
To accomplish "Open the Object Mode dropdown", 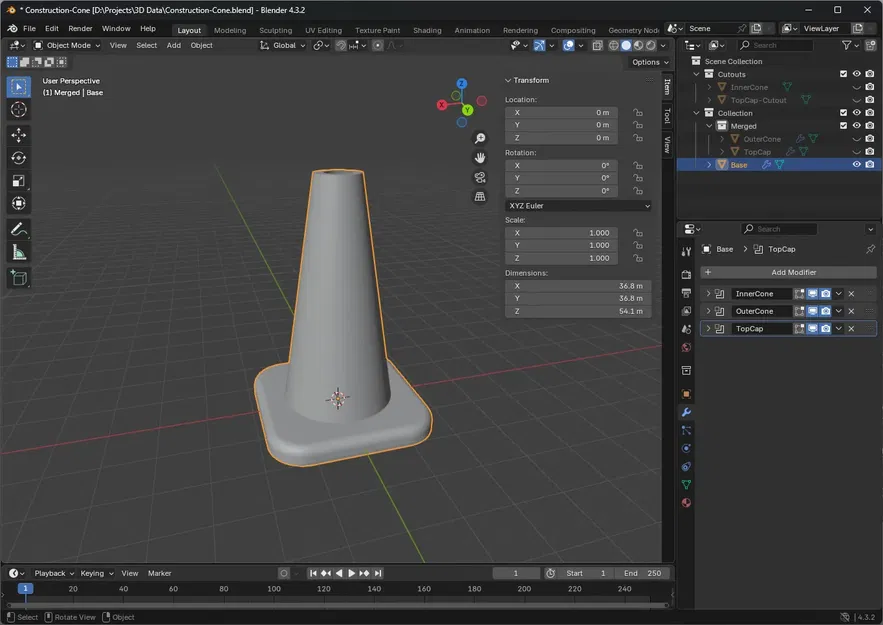I will 67,45.
